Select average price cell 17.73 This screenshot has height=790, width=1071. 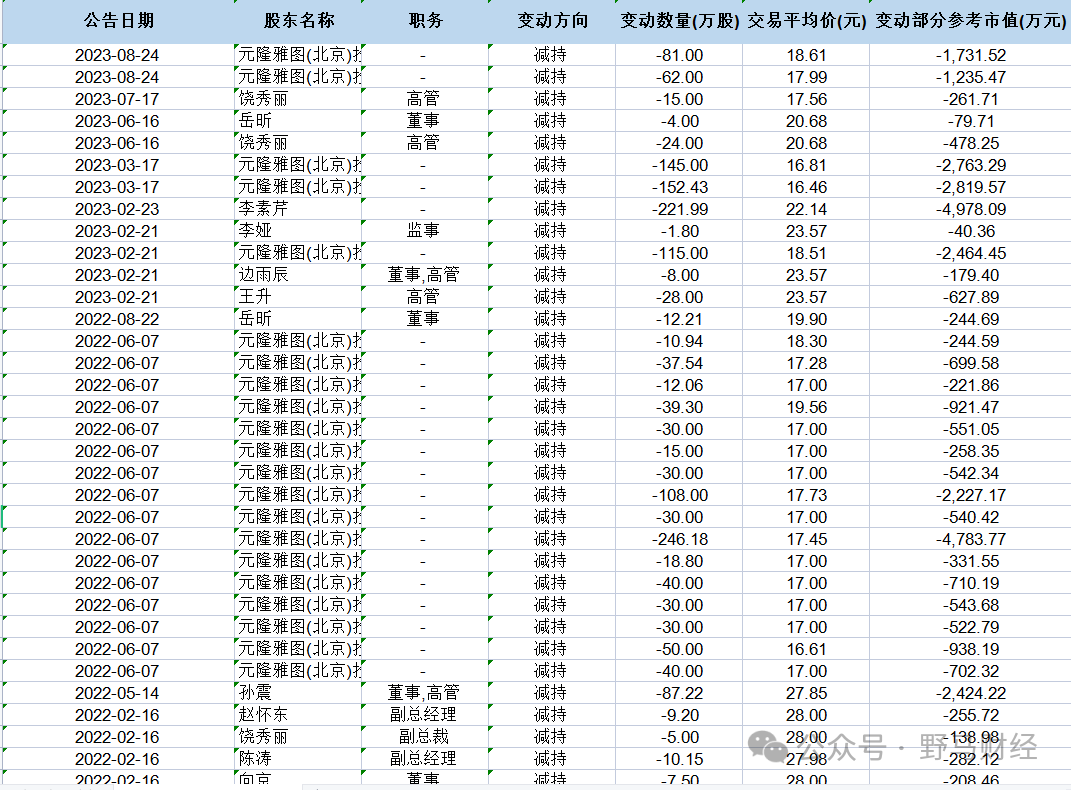(807, 495)
